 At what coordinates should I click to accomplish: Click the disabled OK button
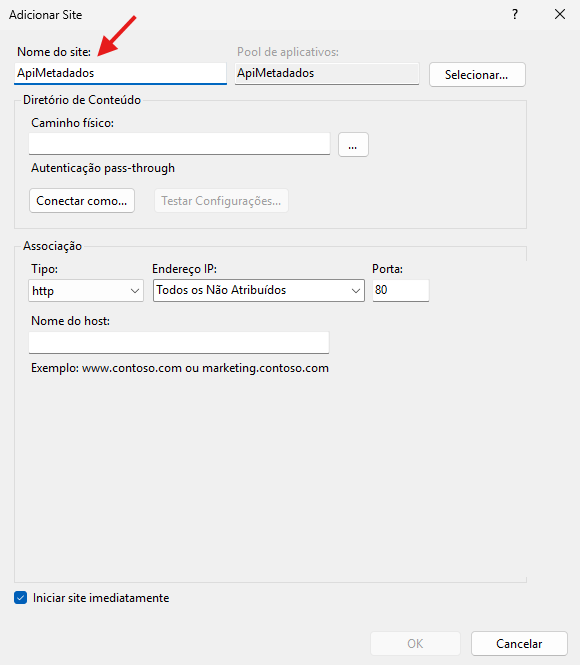[x=415, y=643]
